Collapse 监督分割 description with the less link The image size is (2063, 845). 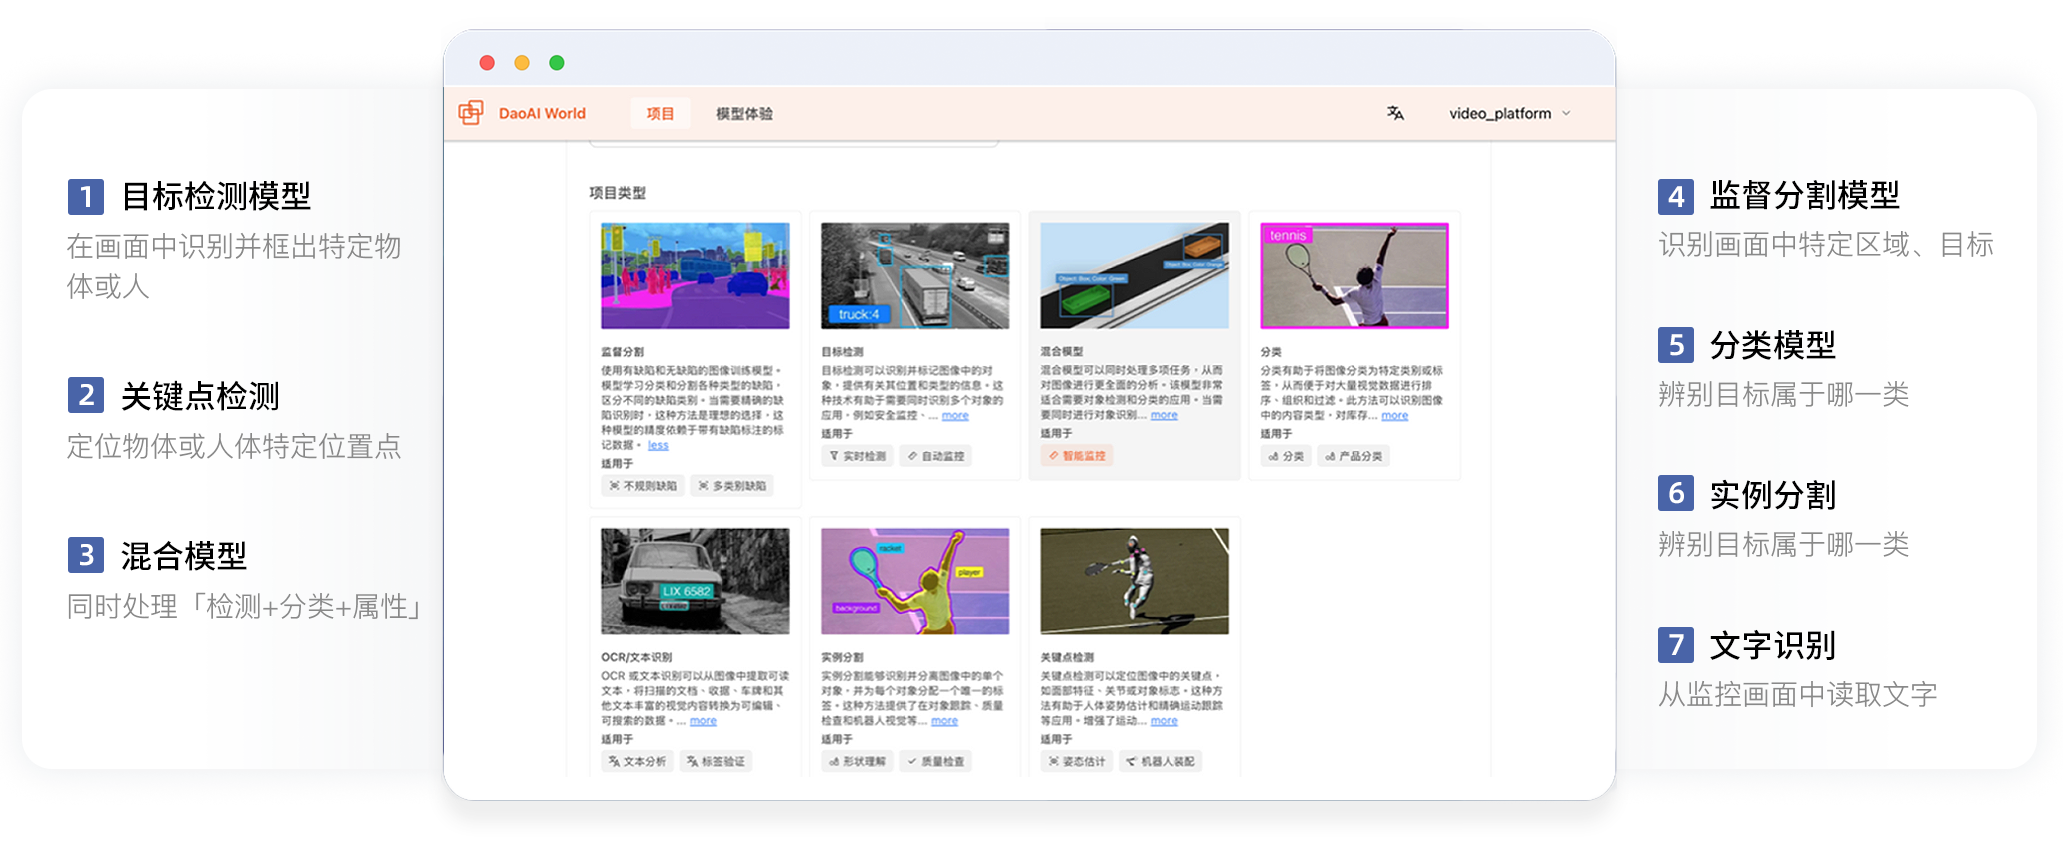[657, 445]
